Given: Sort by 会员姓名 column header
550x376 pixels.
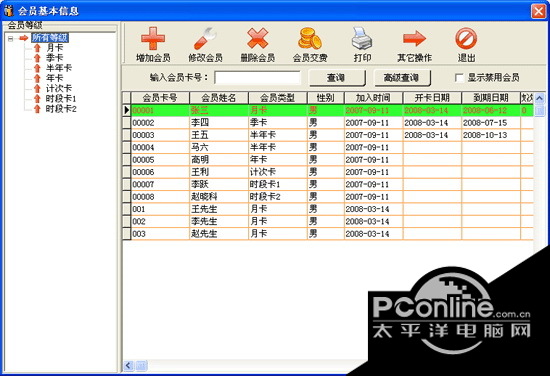Looking at the screenshot, I should [x=219, y=98].
